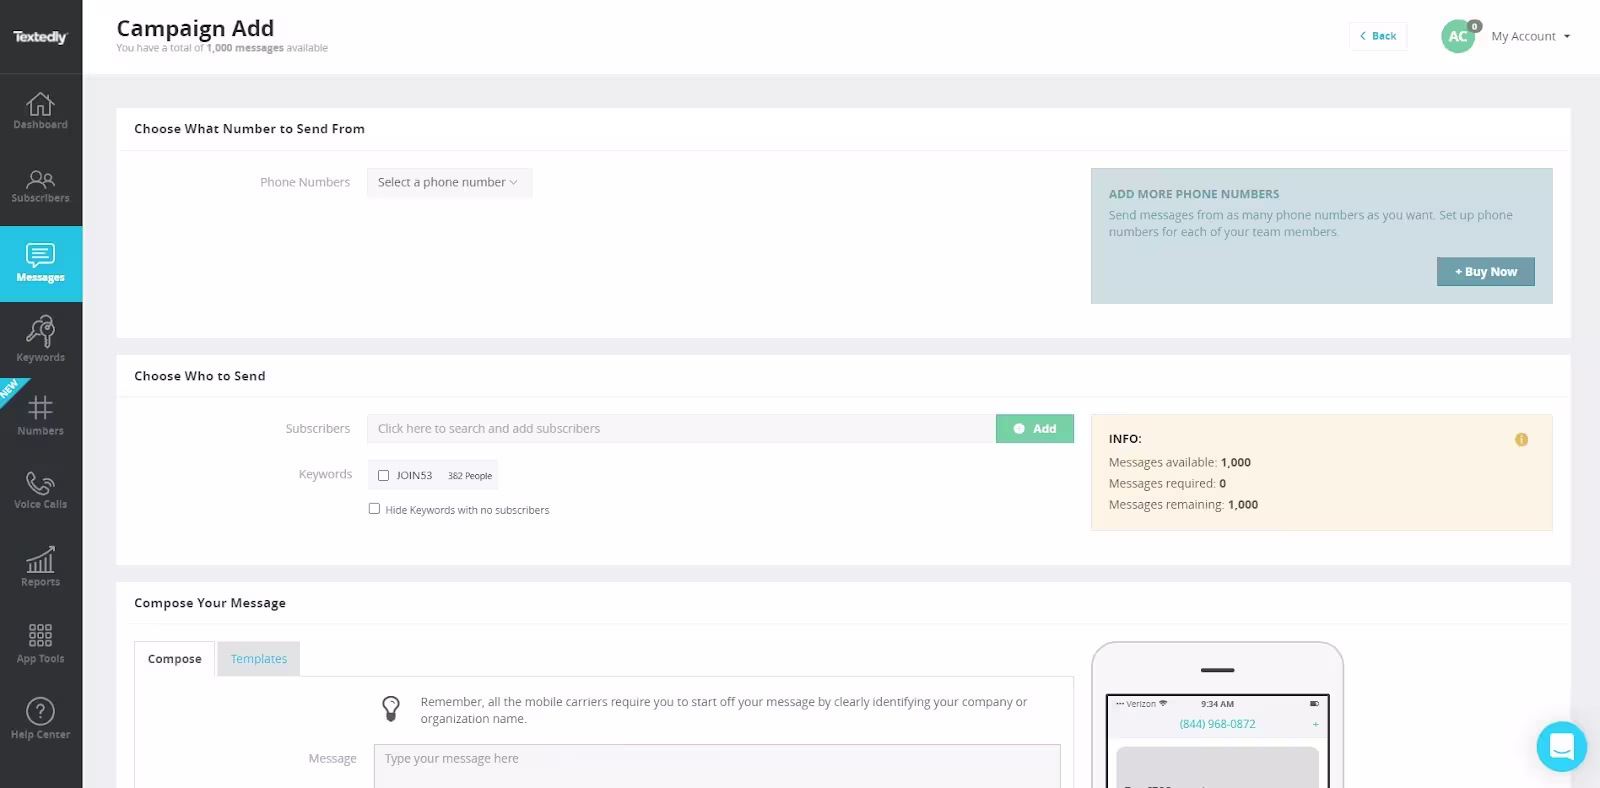Image resolution: width=1600 pixels, height=788 pixels.
Task: Click the plus icon in the phone preview
Action: click(1315, 724)
